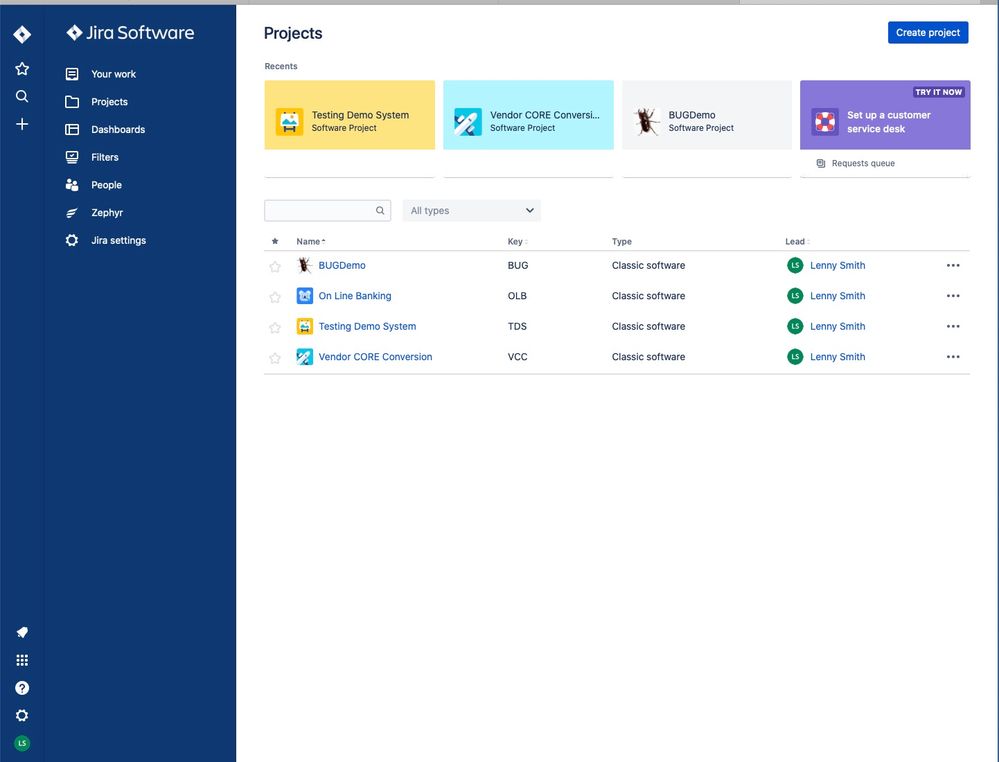This screenshot has width=999, height=762.
Task: Open the Testing Demo System recent card
Action: 350,115
